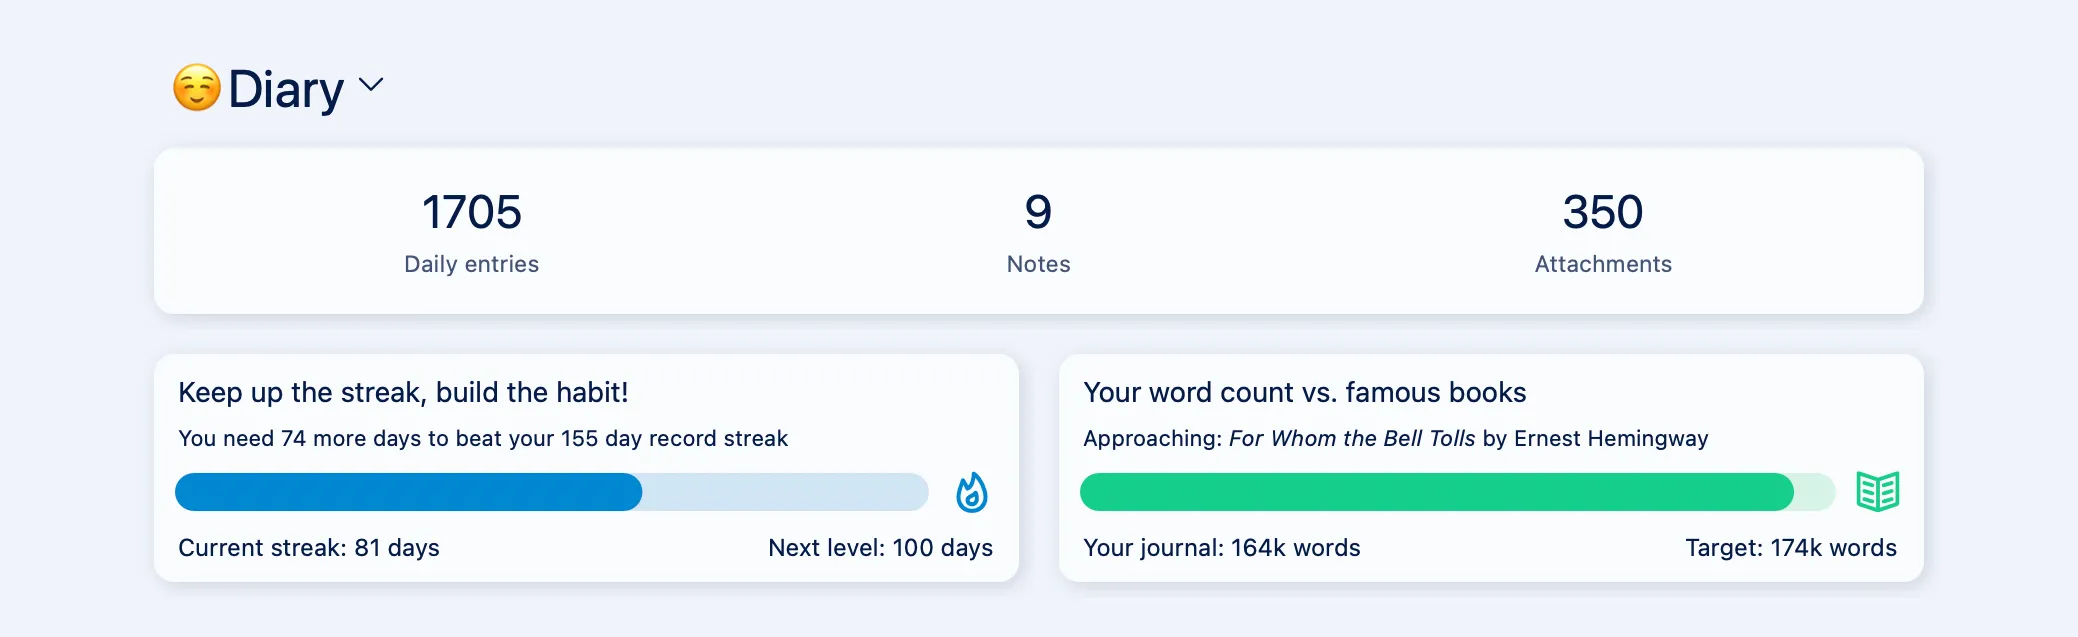Click the Next level 100 days label

click(x=880, y=548)
